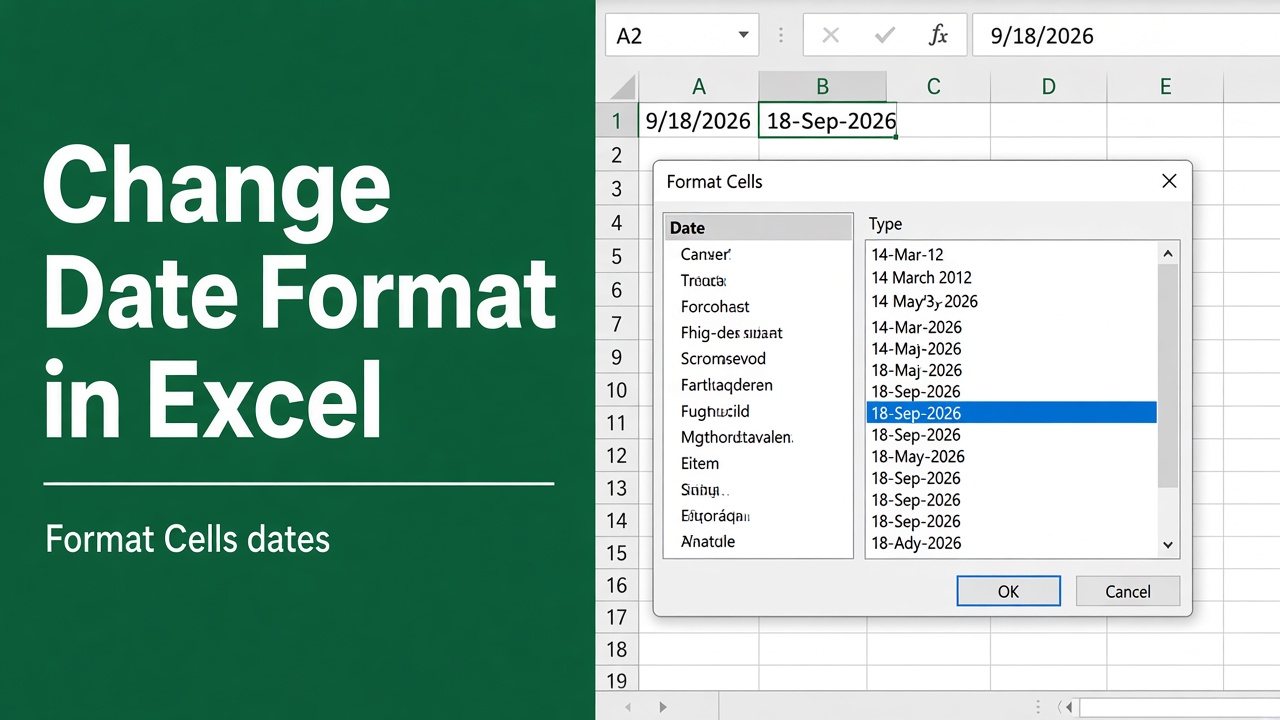The width and height of the screenshot is (1280, 720).
Task: Close the Format Cells dialog with X
Action: pyautogui.click(x=1169, y=181)
